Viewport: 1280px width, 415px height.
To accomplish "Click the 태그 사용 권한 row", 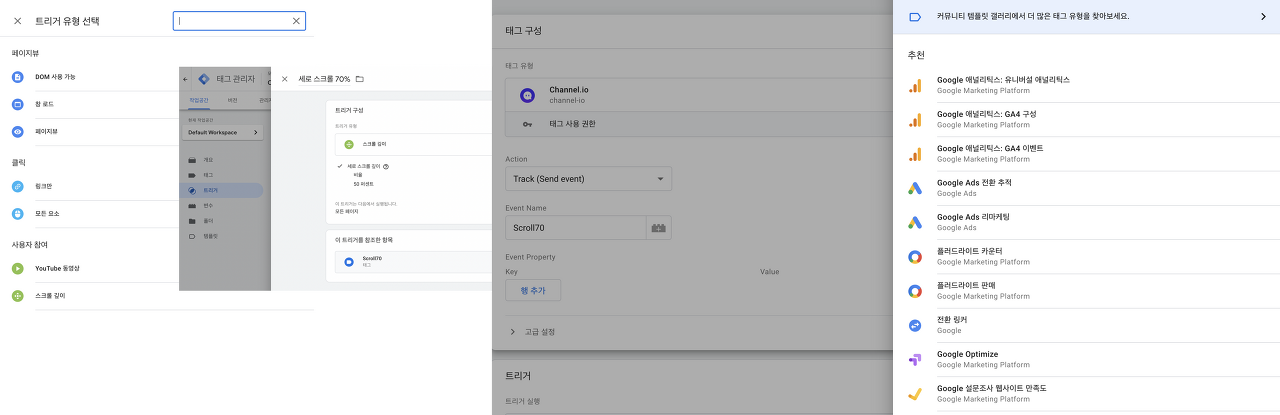I will tap(698, 125).
